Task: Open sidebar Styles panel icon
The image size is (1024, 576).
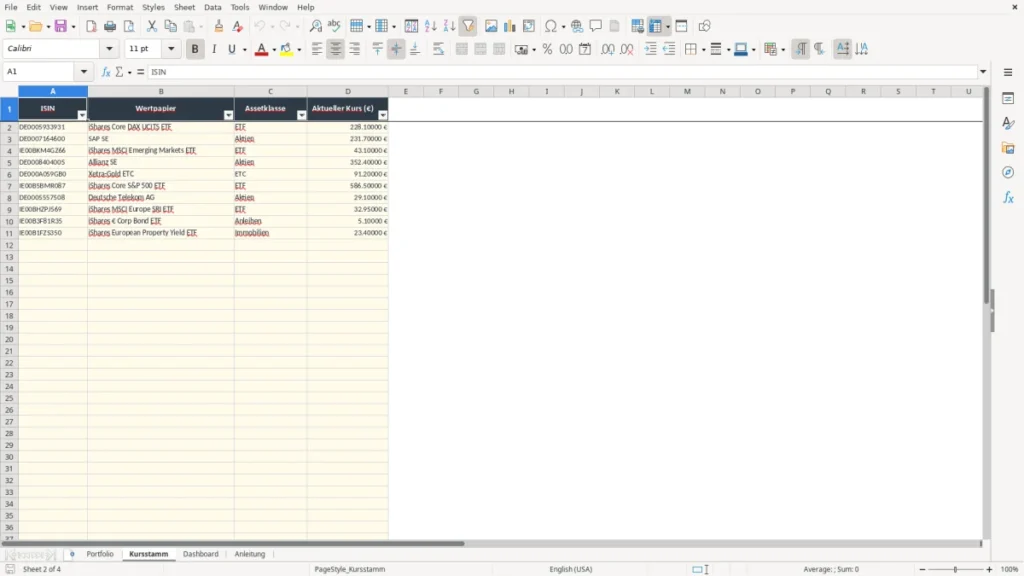Action: tap(1008, 123)
